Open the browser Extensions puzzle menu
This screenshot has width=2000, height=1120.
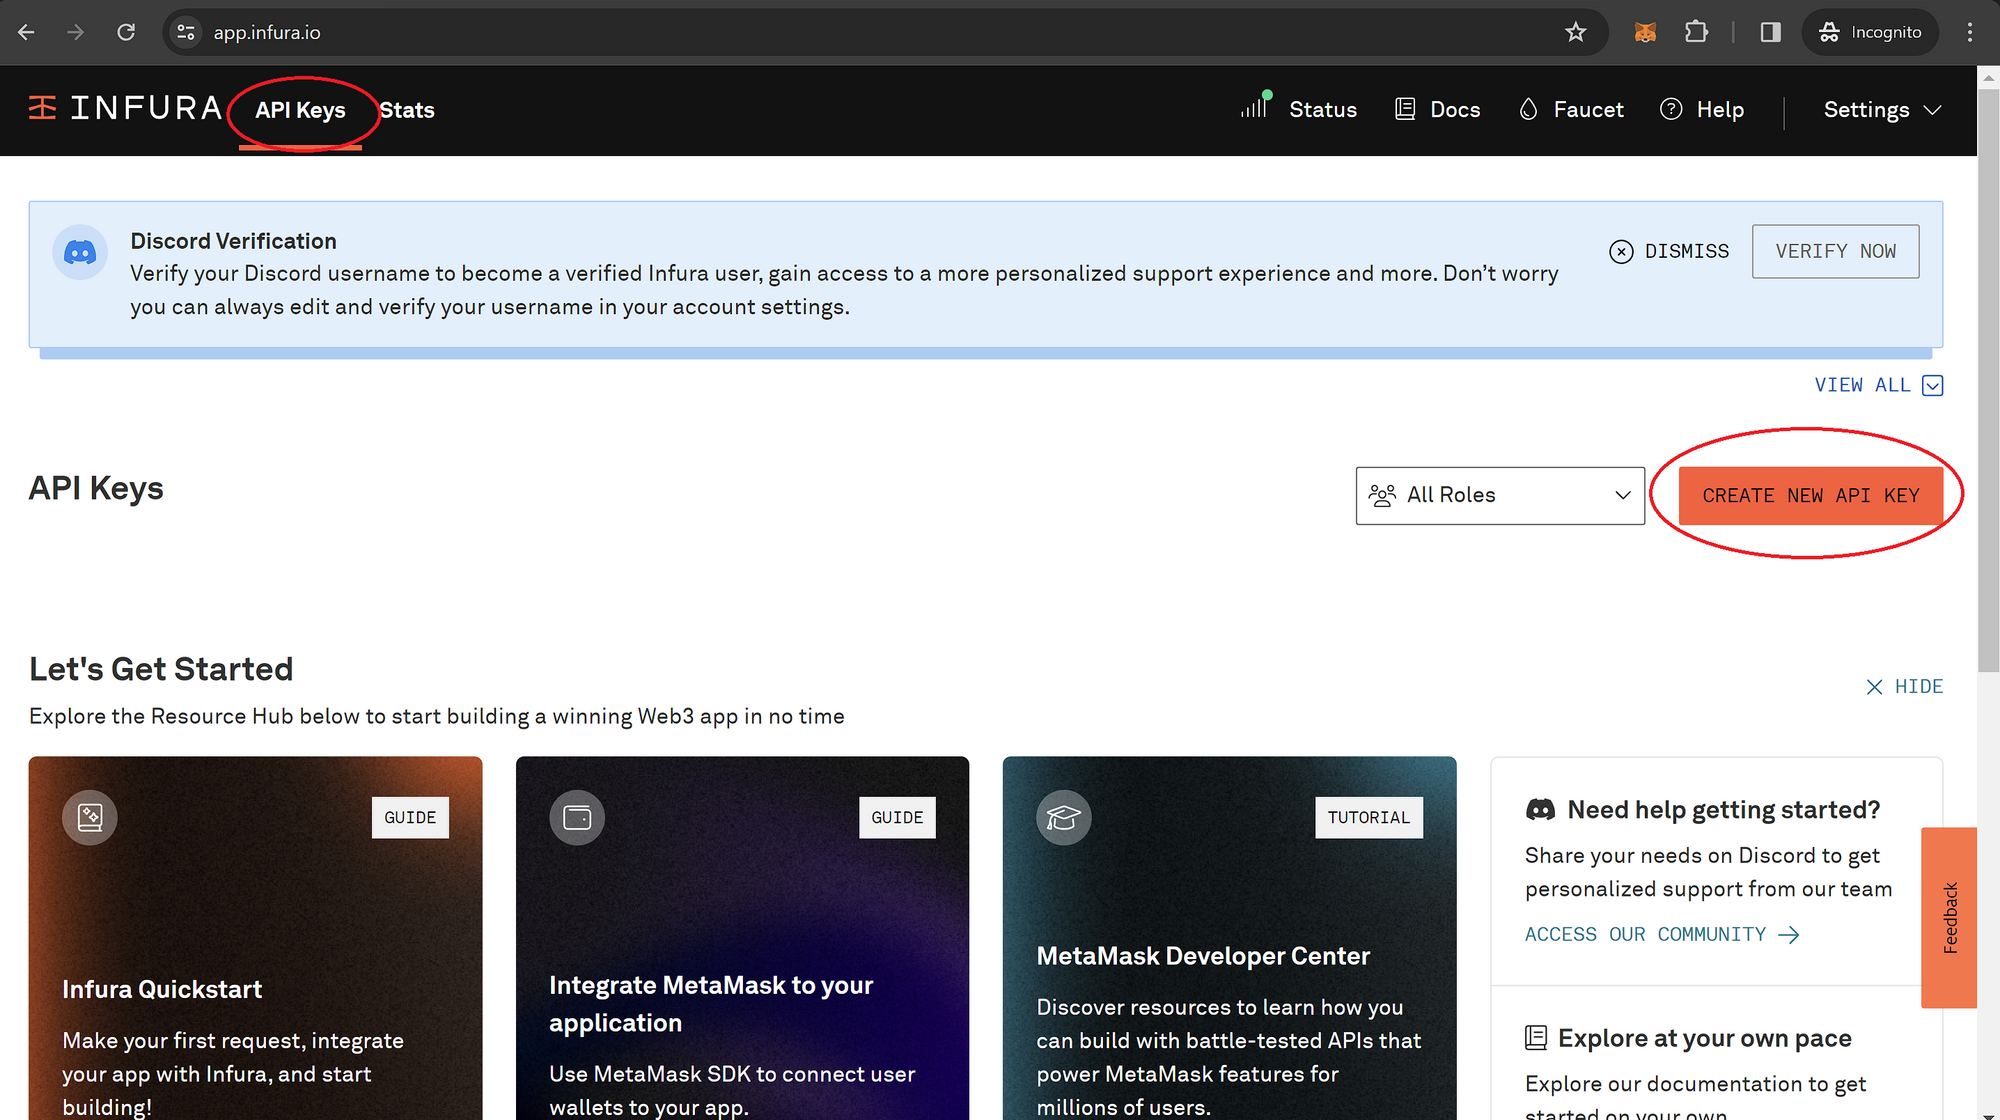(x=1697, y=32)
